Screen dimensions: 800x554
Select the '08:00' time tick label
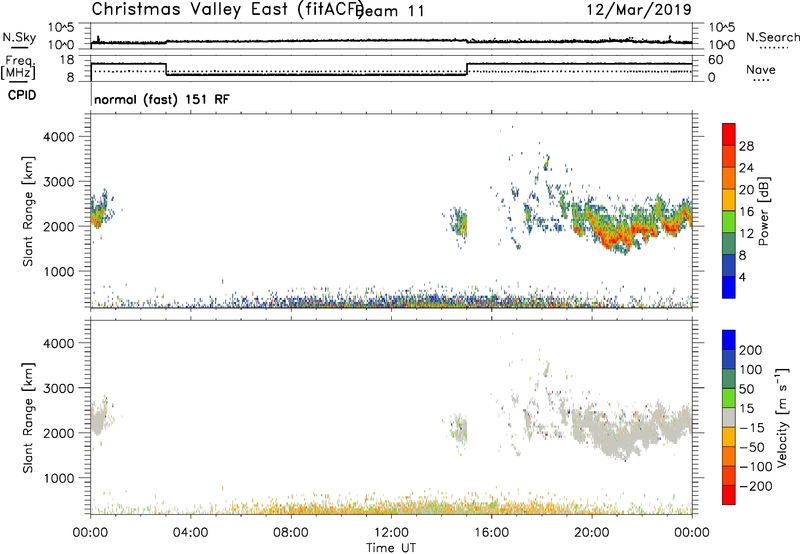(291, 533)
